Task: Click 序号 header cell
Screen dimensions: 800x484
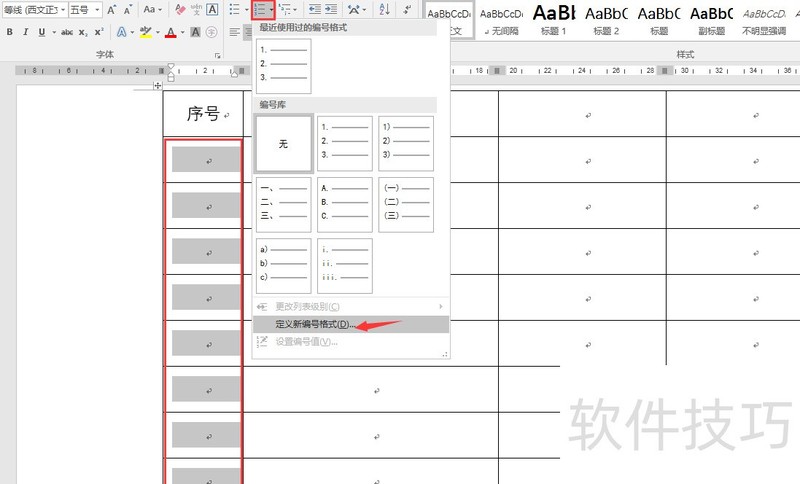Action: coord(204,114)
